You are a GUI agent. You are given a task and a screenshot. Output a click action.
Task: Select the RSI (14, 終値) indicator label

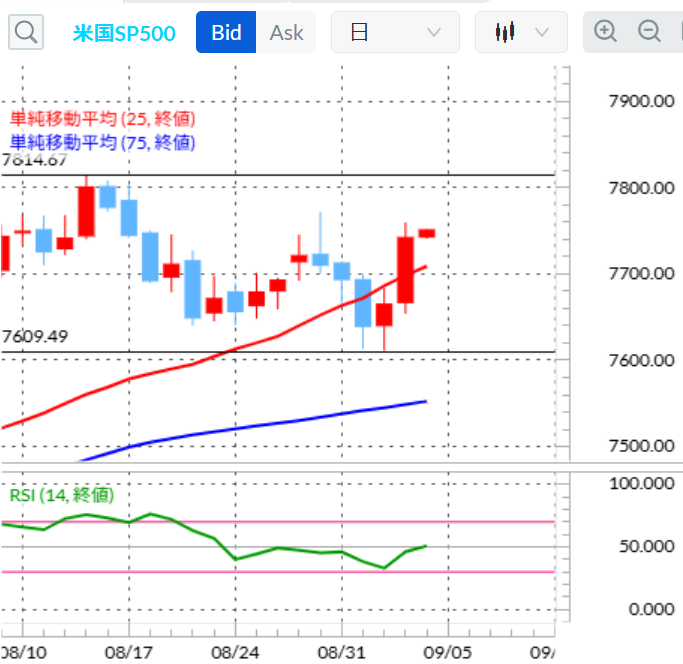pos(62,495)
